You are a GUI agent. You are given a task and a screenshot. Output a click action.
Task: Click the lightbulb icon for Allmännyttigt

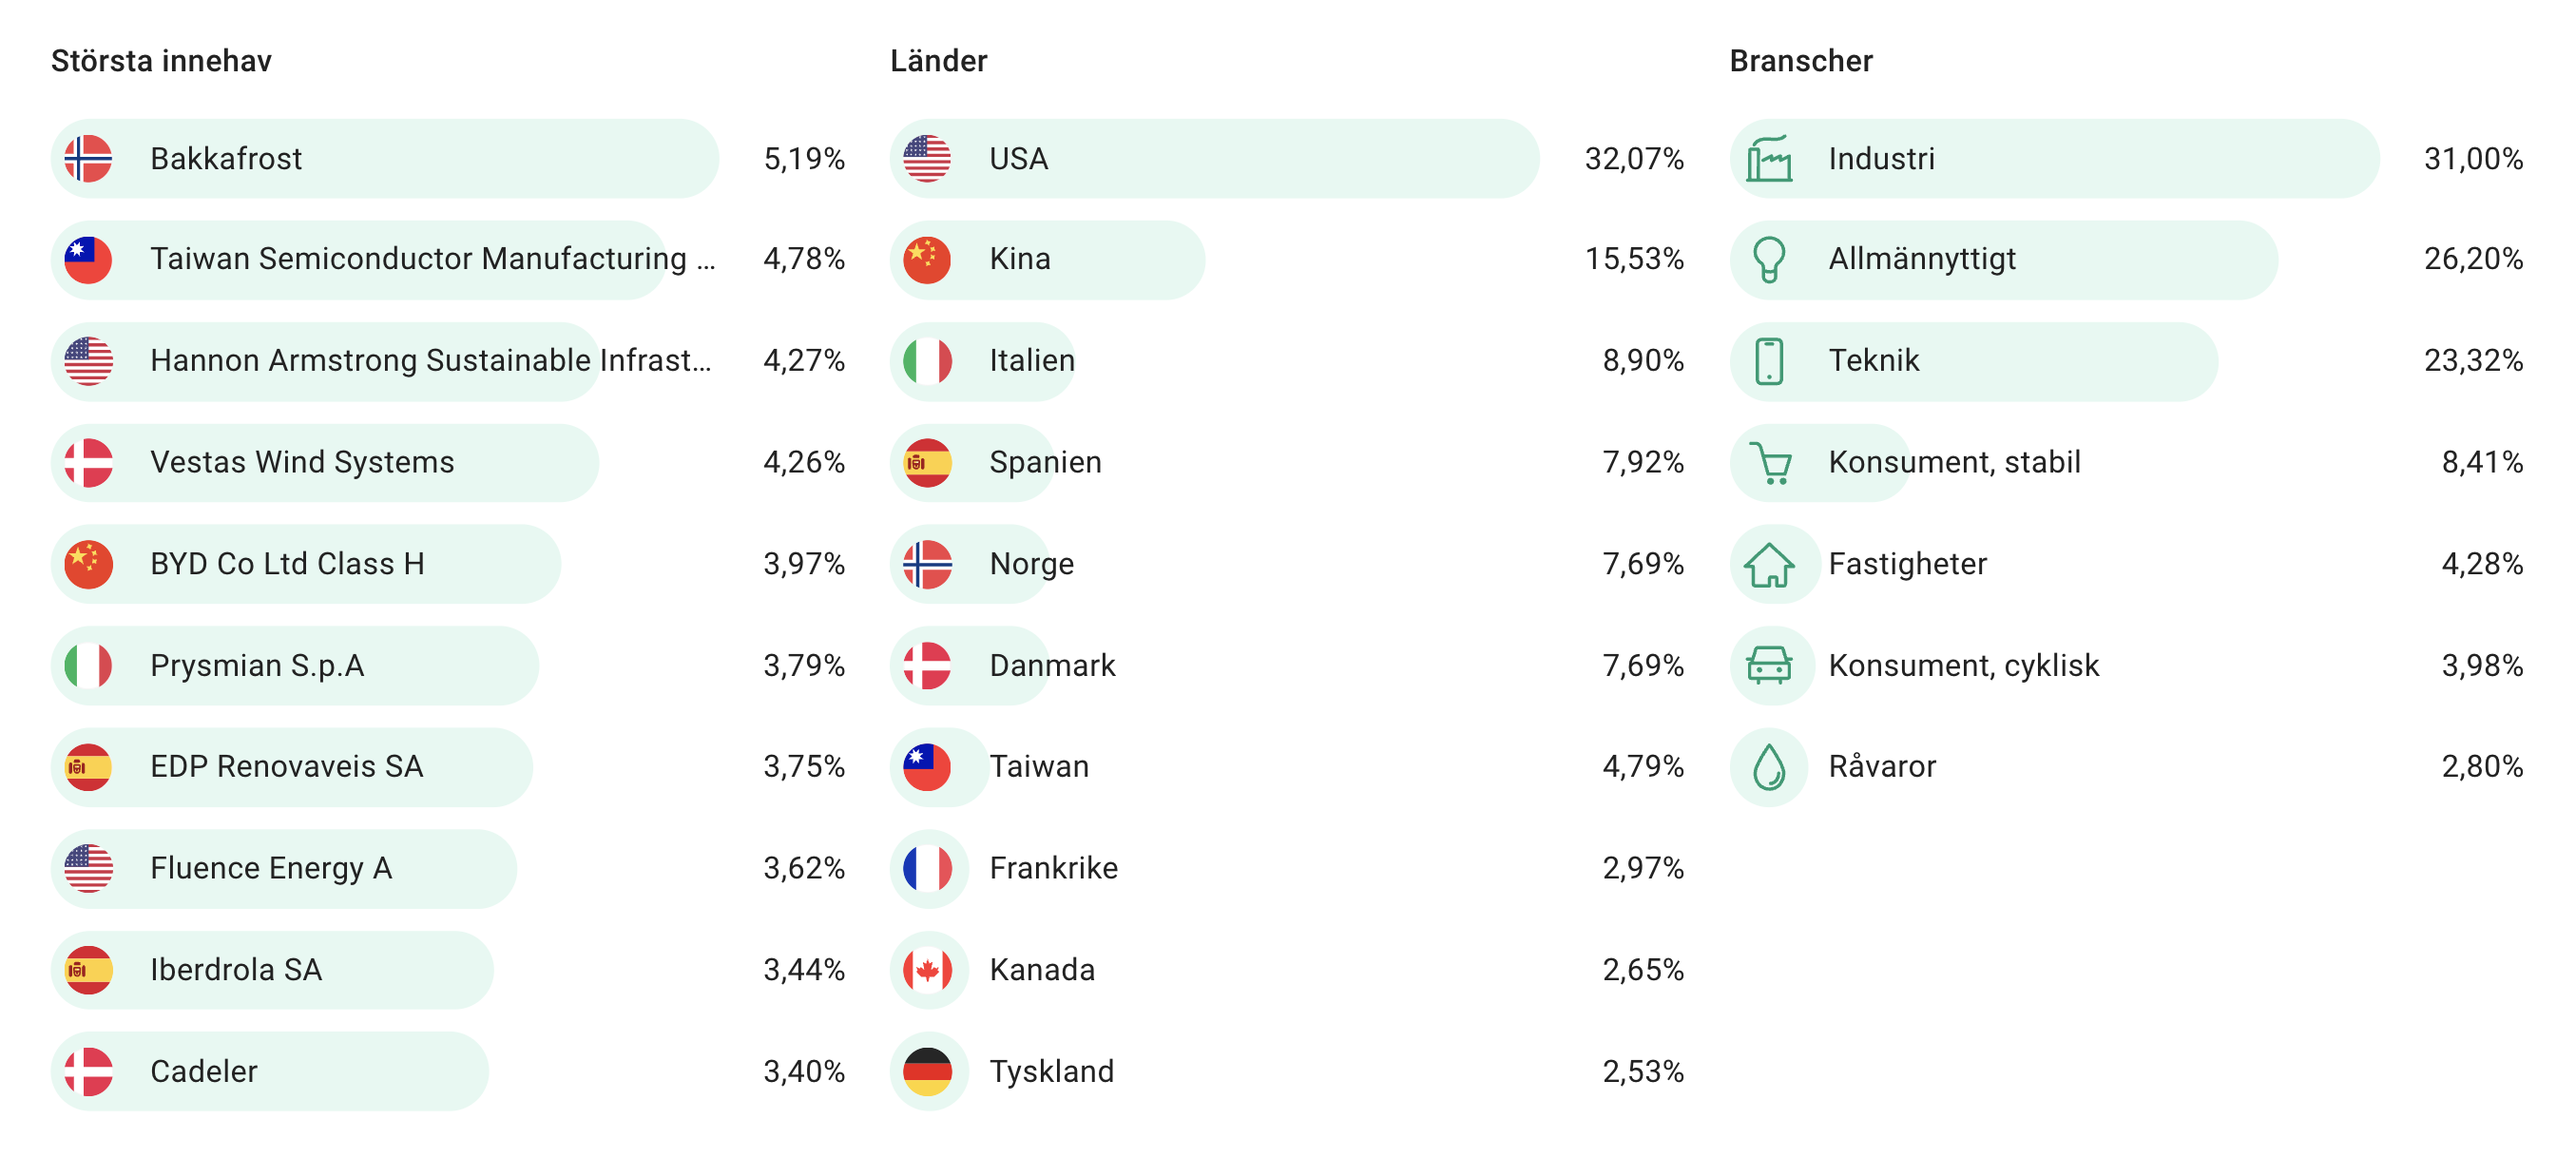tap(1768, 260)
